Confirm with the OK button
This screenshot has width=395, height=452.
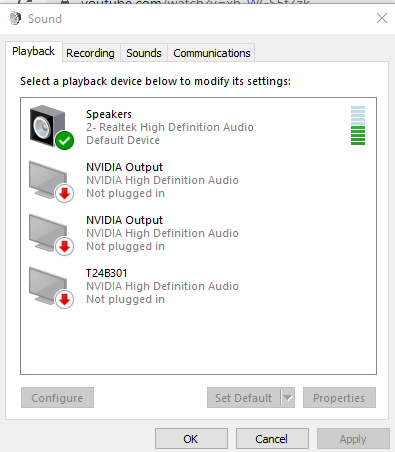(191, 439)
